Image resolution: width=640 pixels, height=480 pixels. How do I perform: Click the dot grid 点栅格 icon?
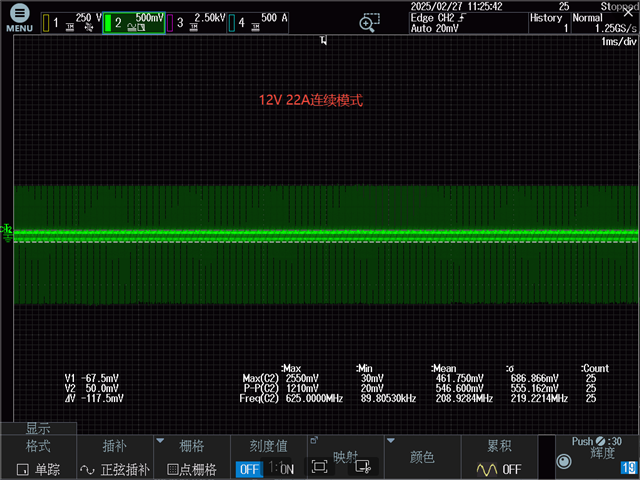tap(173, 469)
